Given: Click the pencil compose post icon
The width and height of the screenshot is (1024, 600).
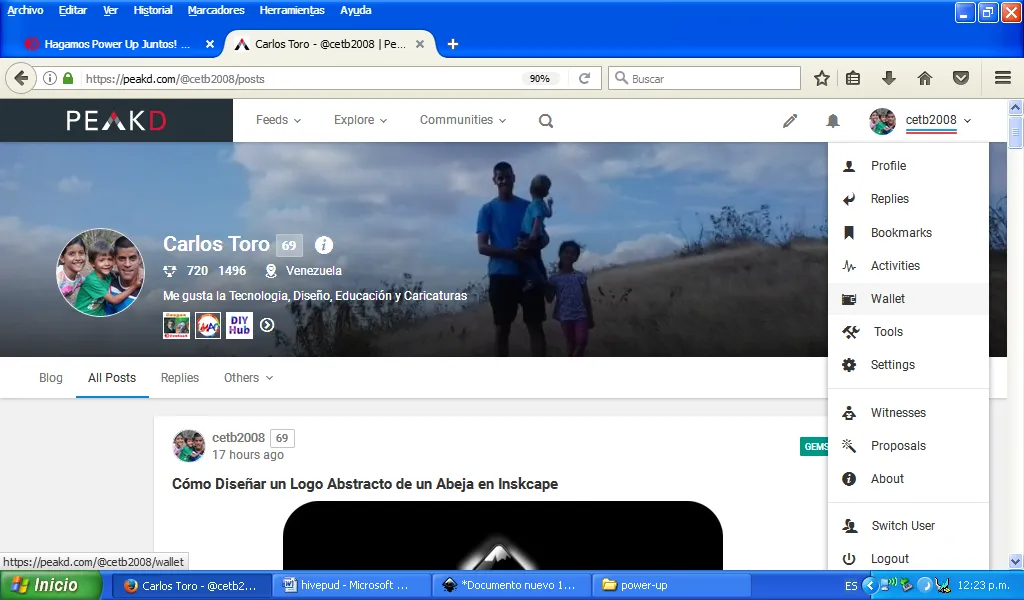Looking at the screenshot, I should [x=790, y=121].
